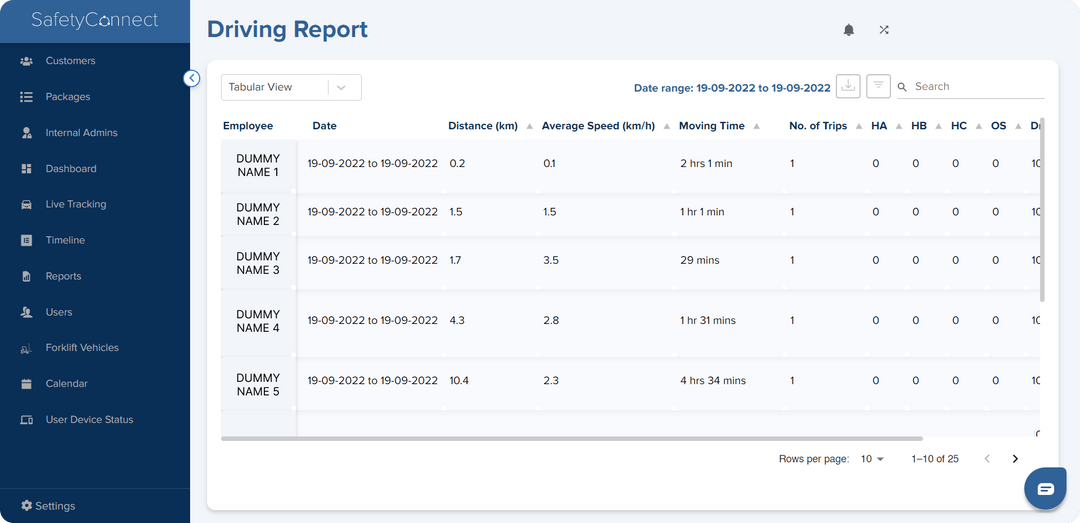Click the Internal Admins person icon

[26, 132]
